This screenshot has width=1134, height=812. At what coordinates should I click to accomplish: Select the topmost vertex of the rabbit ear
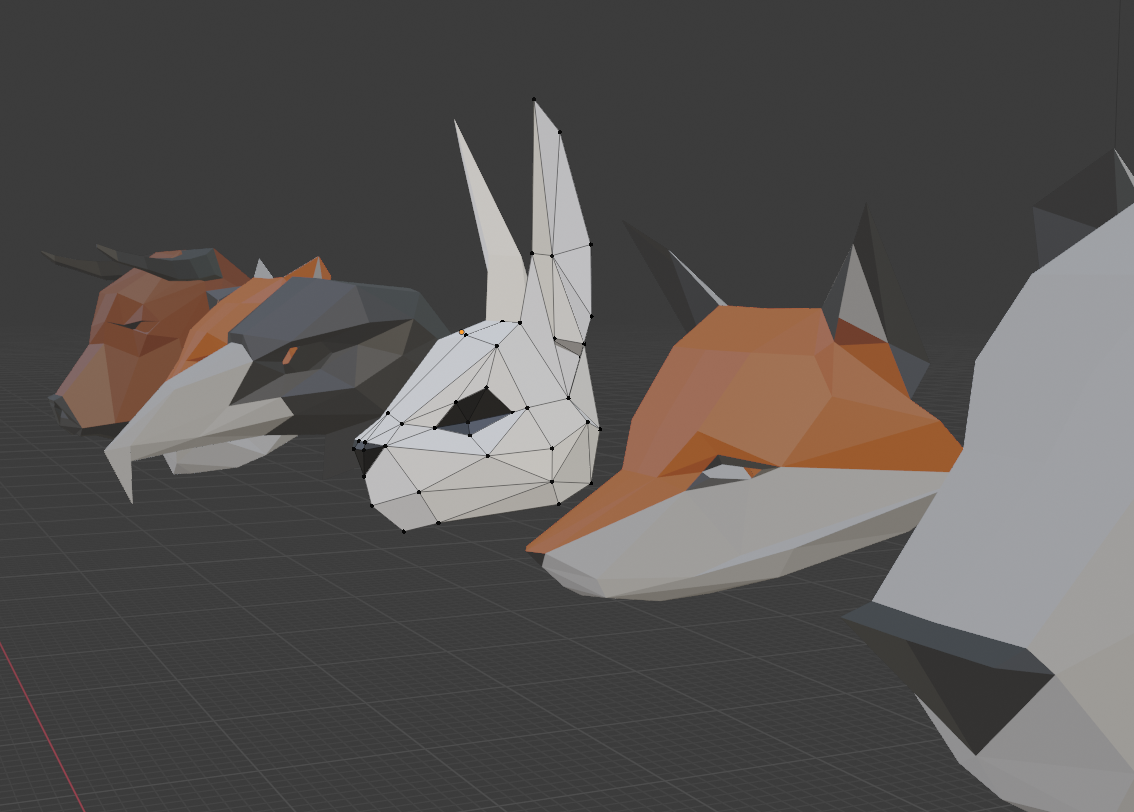[x=534, y=99]
